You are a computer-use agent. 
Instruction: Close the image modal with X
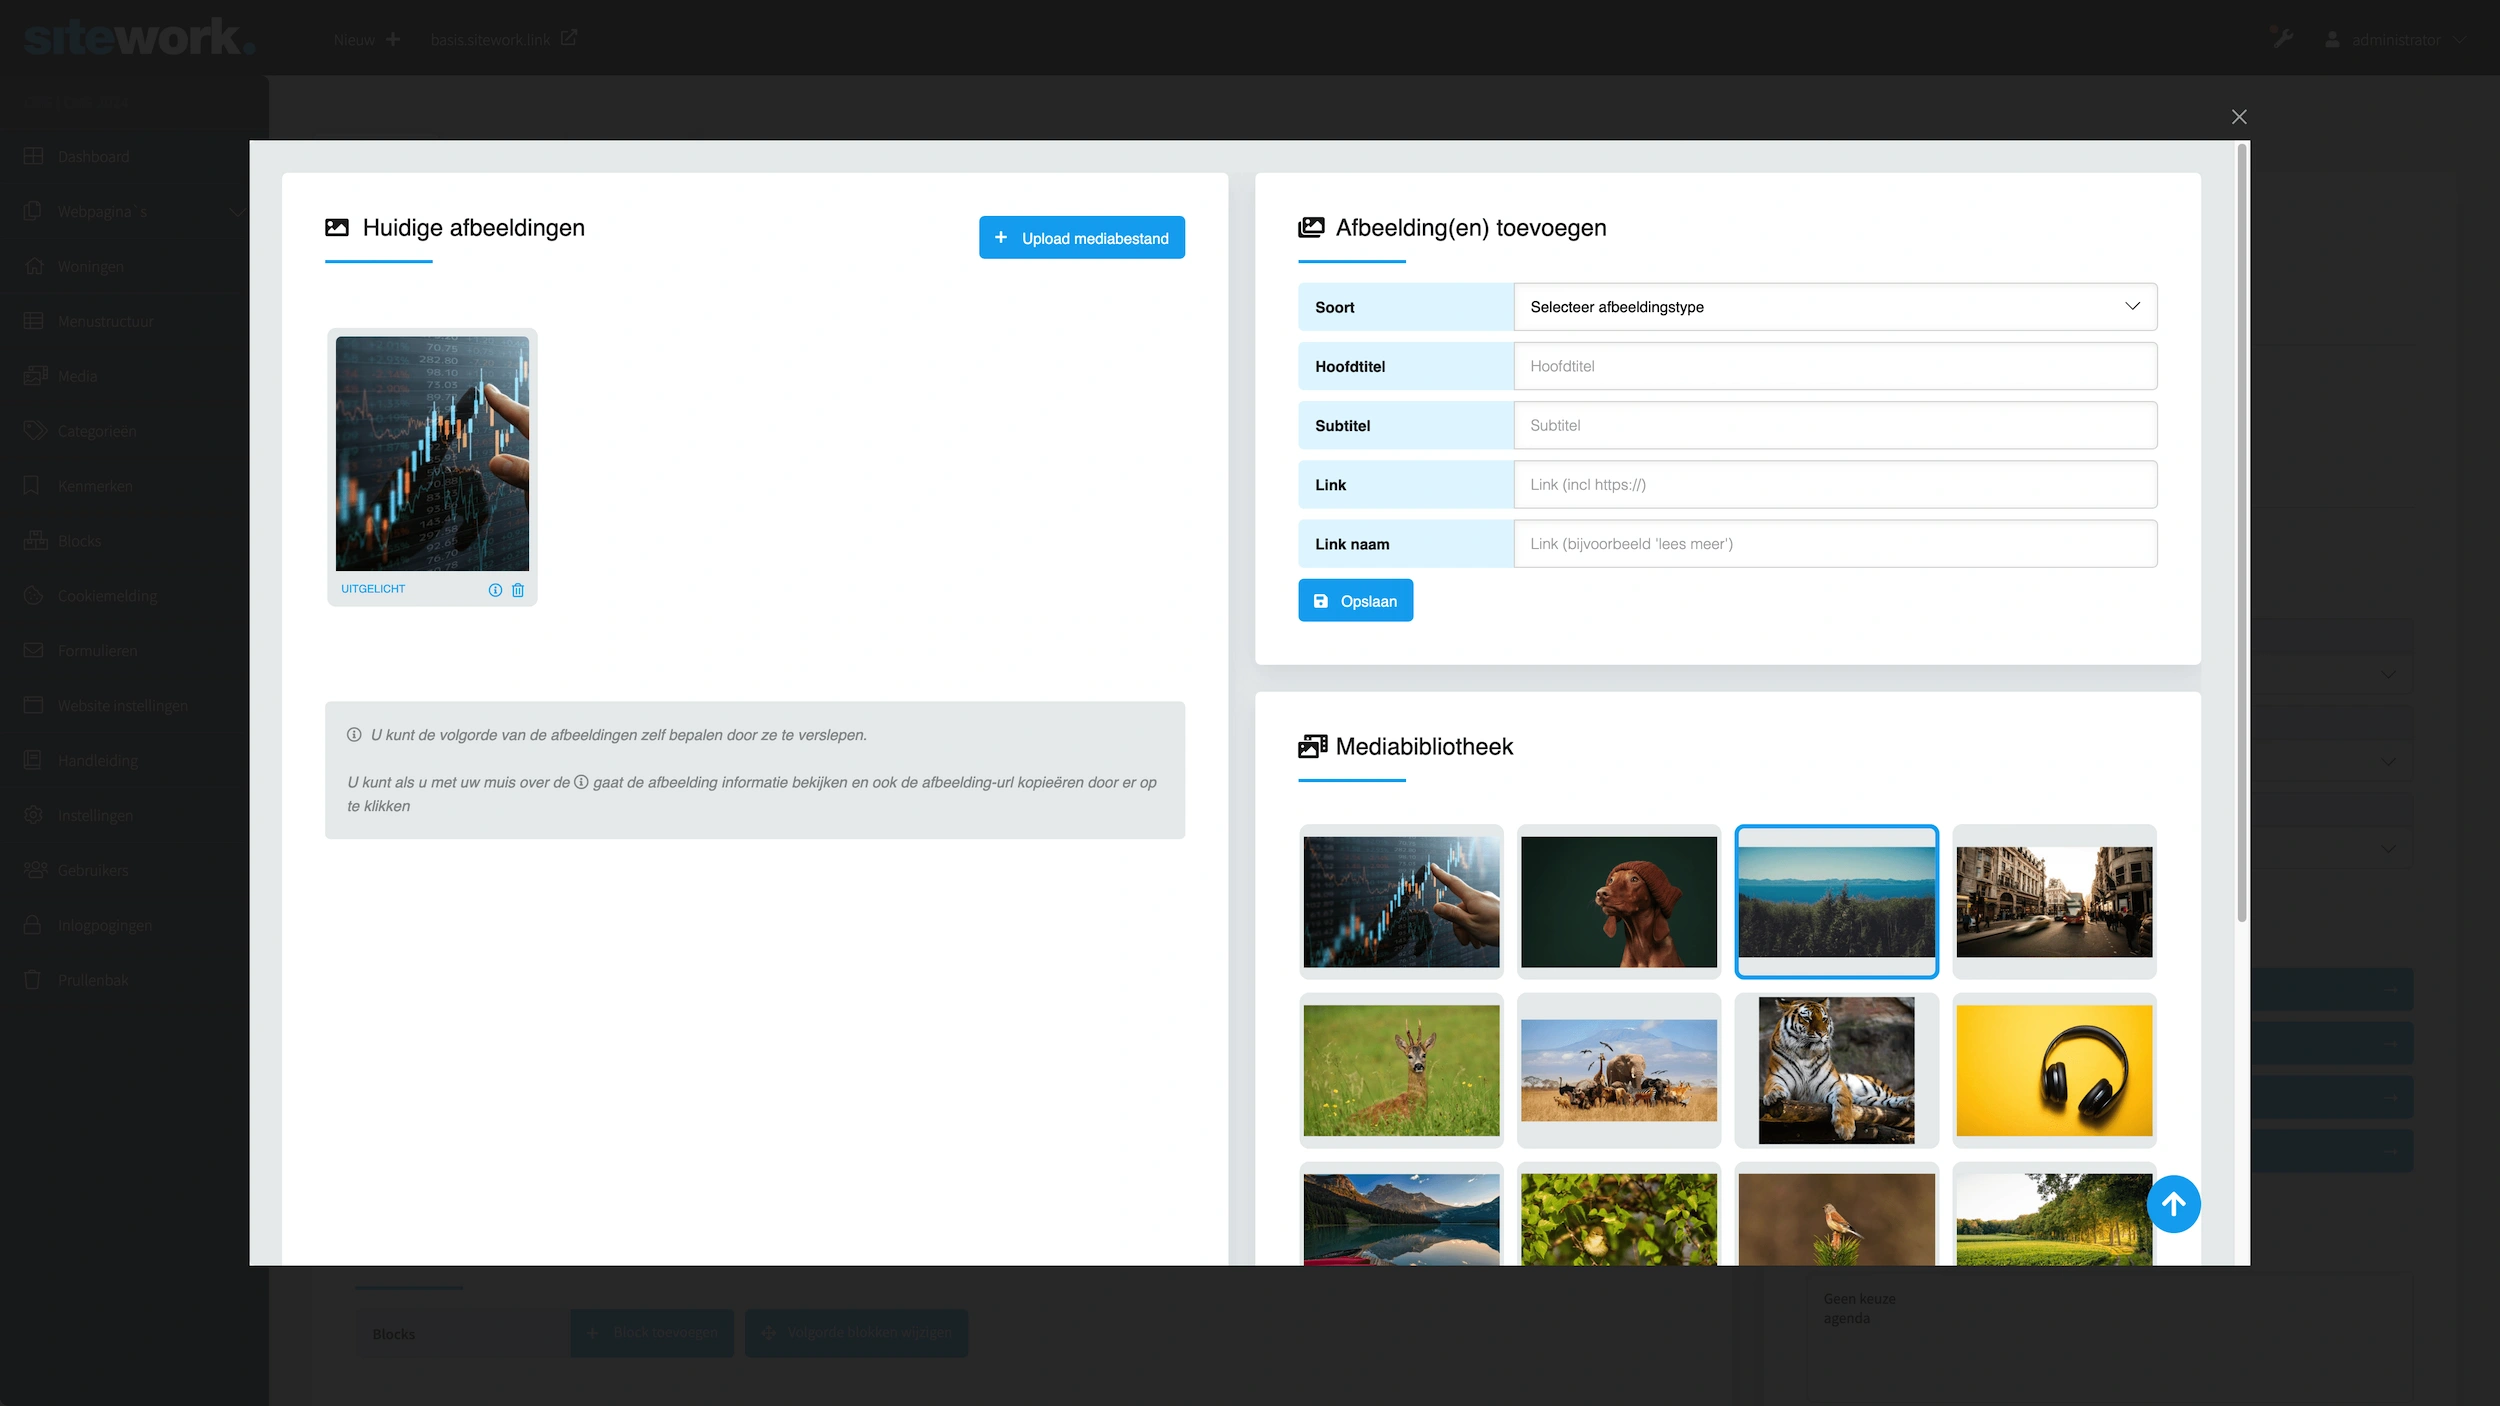[x=2239, y=117]
